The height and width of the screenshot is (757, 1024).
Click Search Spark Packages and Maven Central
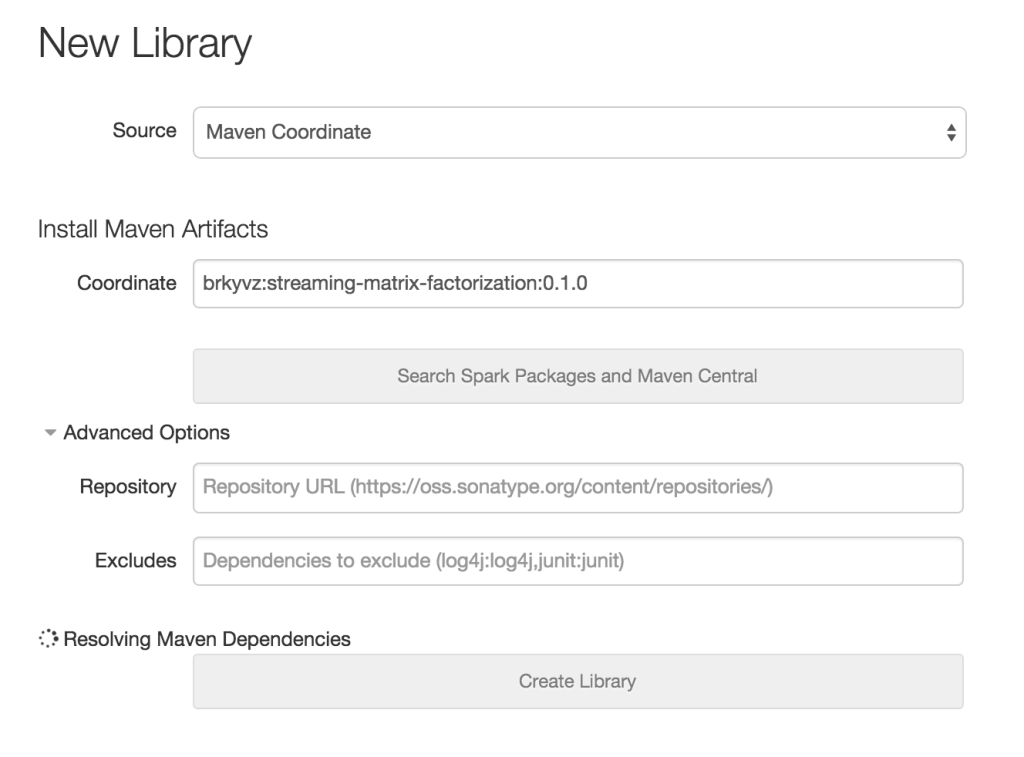(x=578, y=376)
